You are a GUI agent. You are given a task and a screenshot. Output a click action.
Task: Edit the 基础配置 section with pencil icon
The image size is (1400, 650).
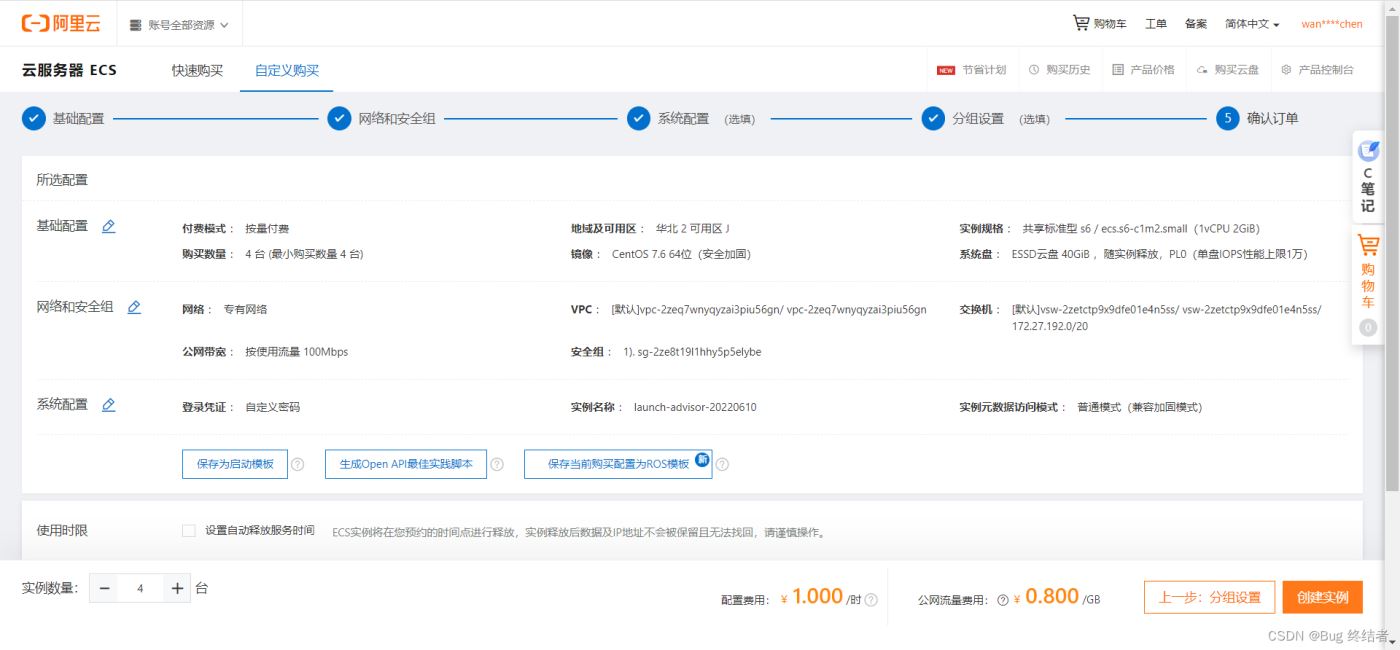[x=109, y=227]
